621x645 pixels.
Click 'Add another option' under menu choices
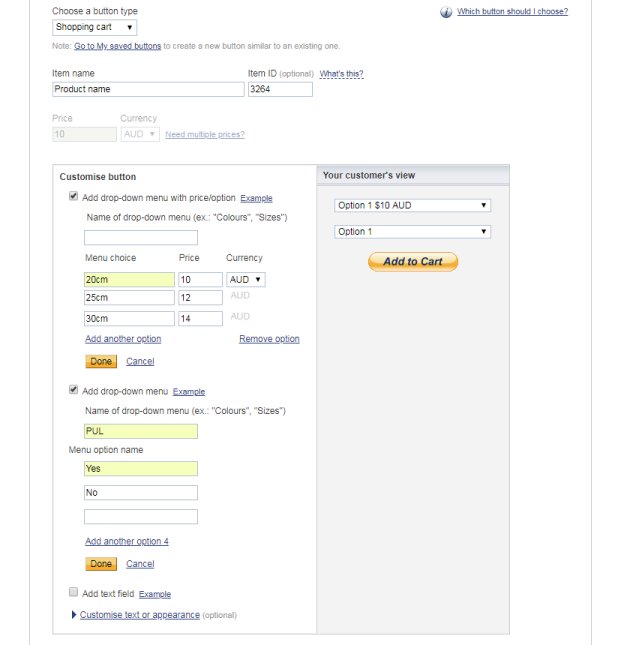[123, 339]
